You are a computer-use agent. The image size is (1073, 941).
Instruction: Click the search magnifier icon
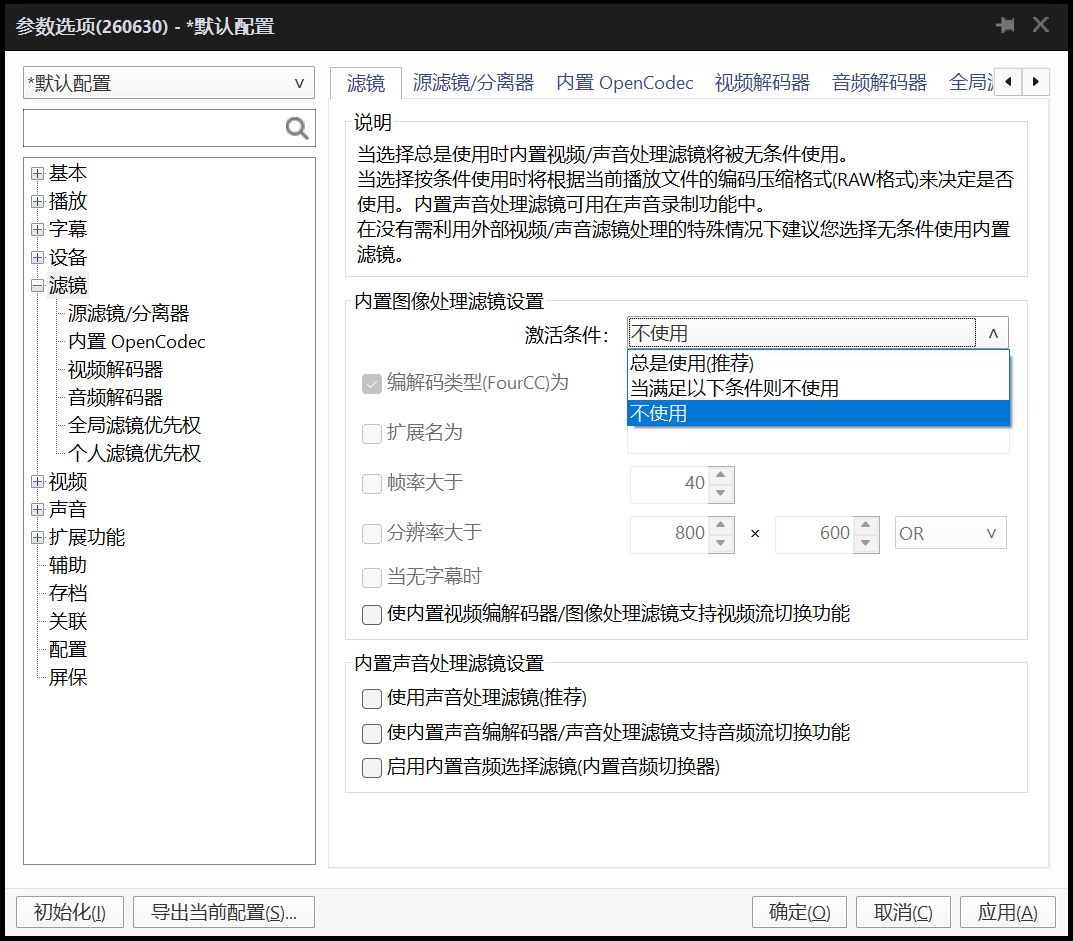[297, 128]
